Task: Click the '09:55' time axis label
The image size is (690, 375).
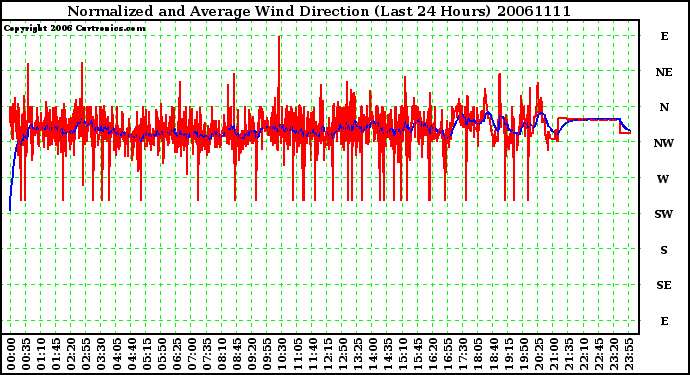Action: [267, 354]
